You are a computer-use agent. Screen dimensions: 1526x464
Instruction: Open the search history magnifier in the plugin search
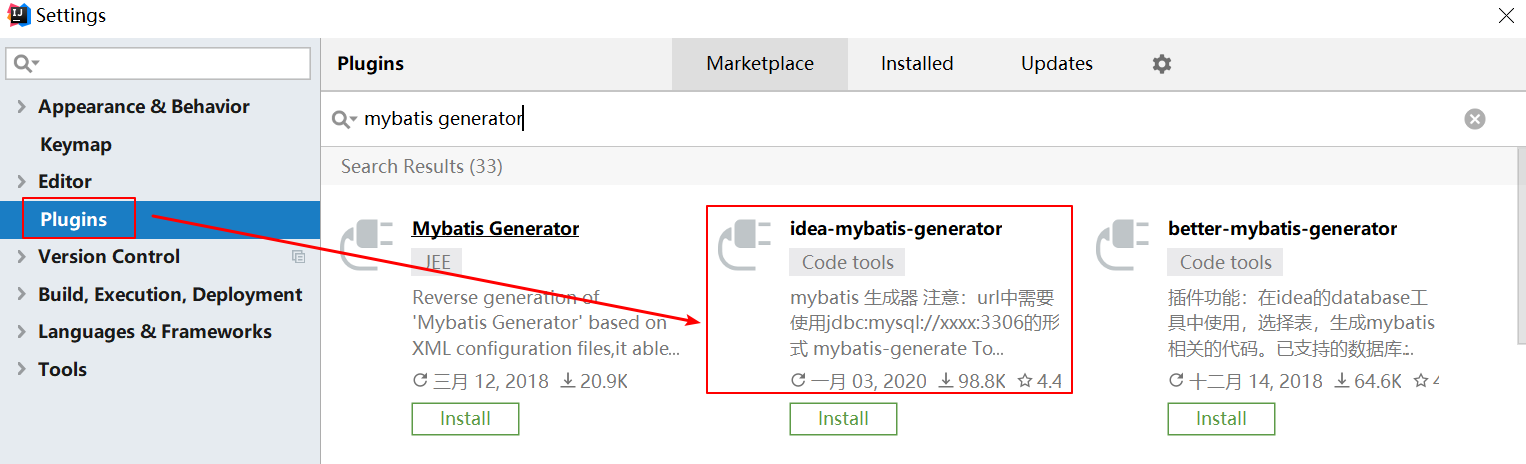345,119
